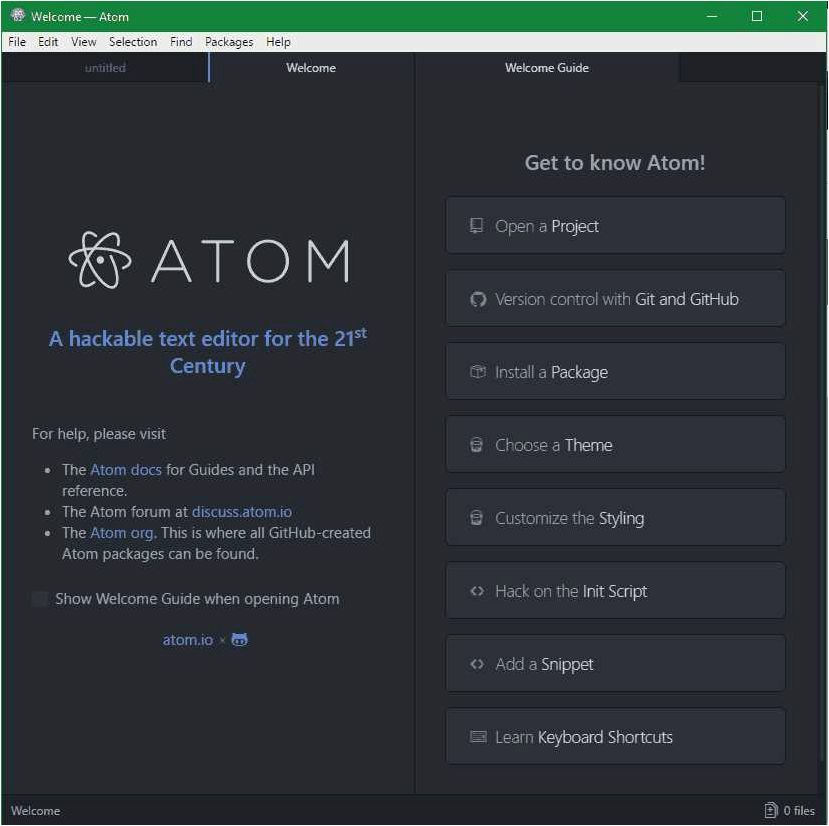Toggle Show Welcome Guide when opening Atom checkbox
Image resolution: width=829 pixels, height=826 pixels.
pos(40,599)
